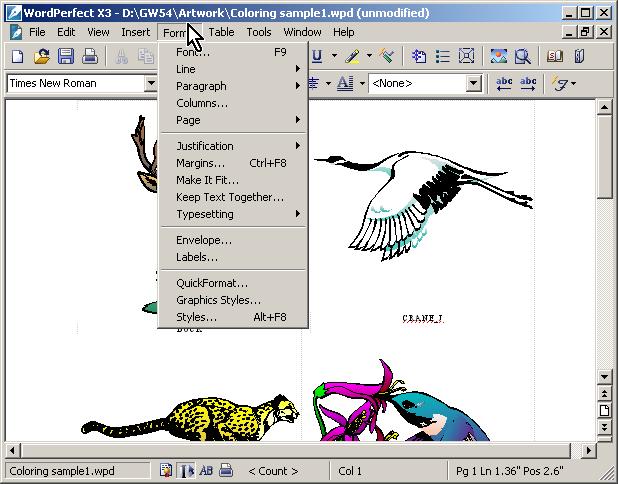Expand the Justification submenu

point(233,146)
